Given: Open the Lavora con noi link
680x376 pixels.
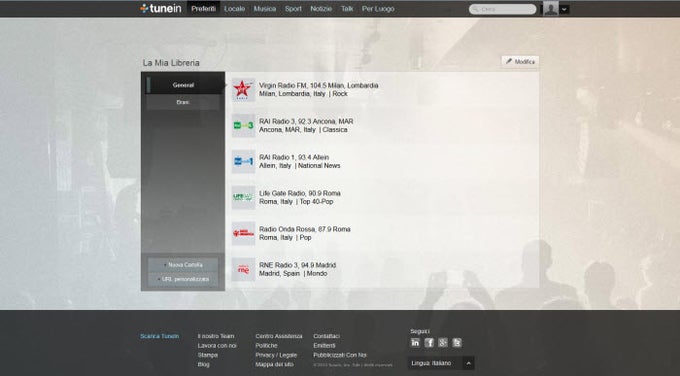Looking at the screenshot, I should [217, 346].
